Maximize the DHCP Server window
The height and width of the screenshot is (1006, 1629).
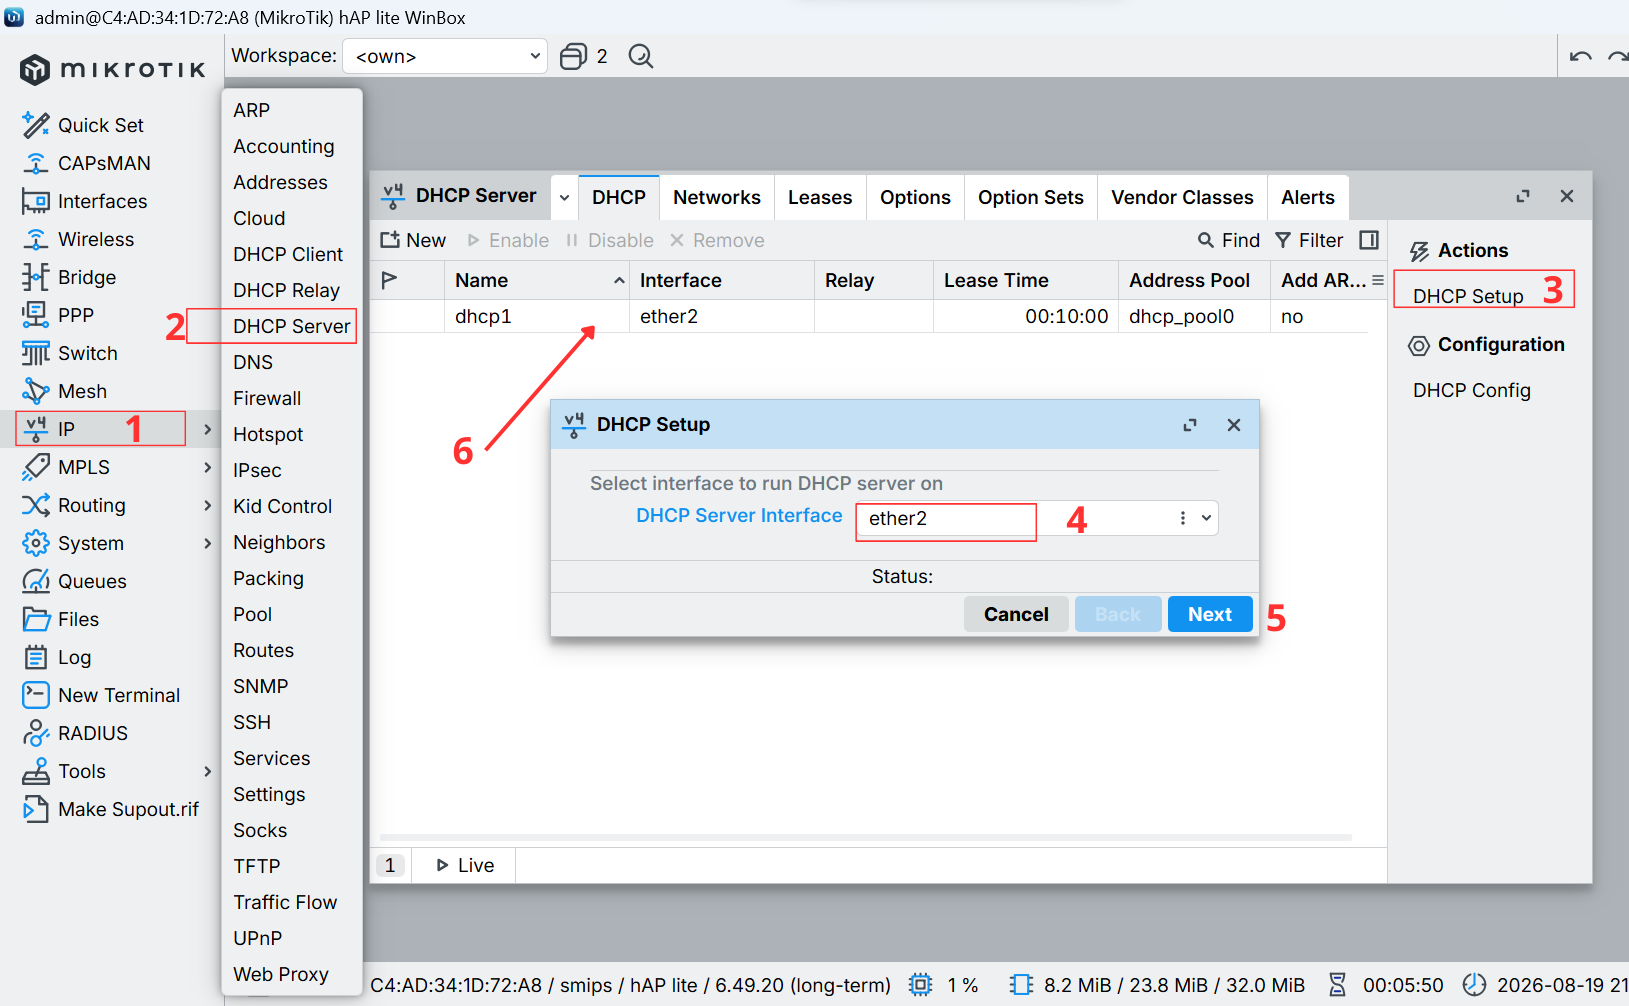1523,196
